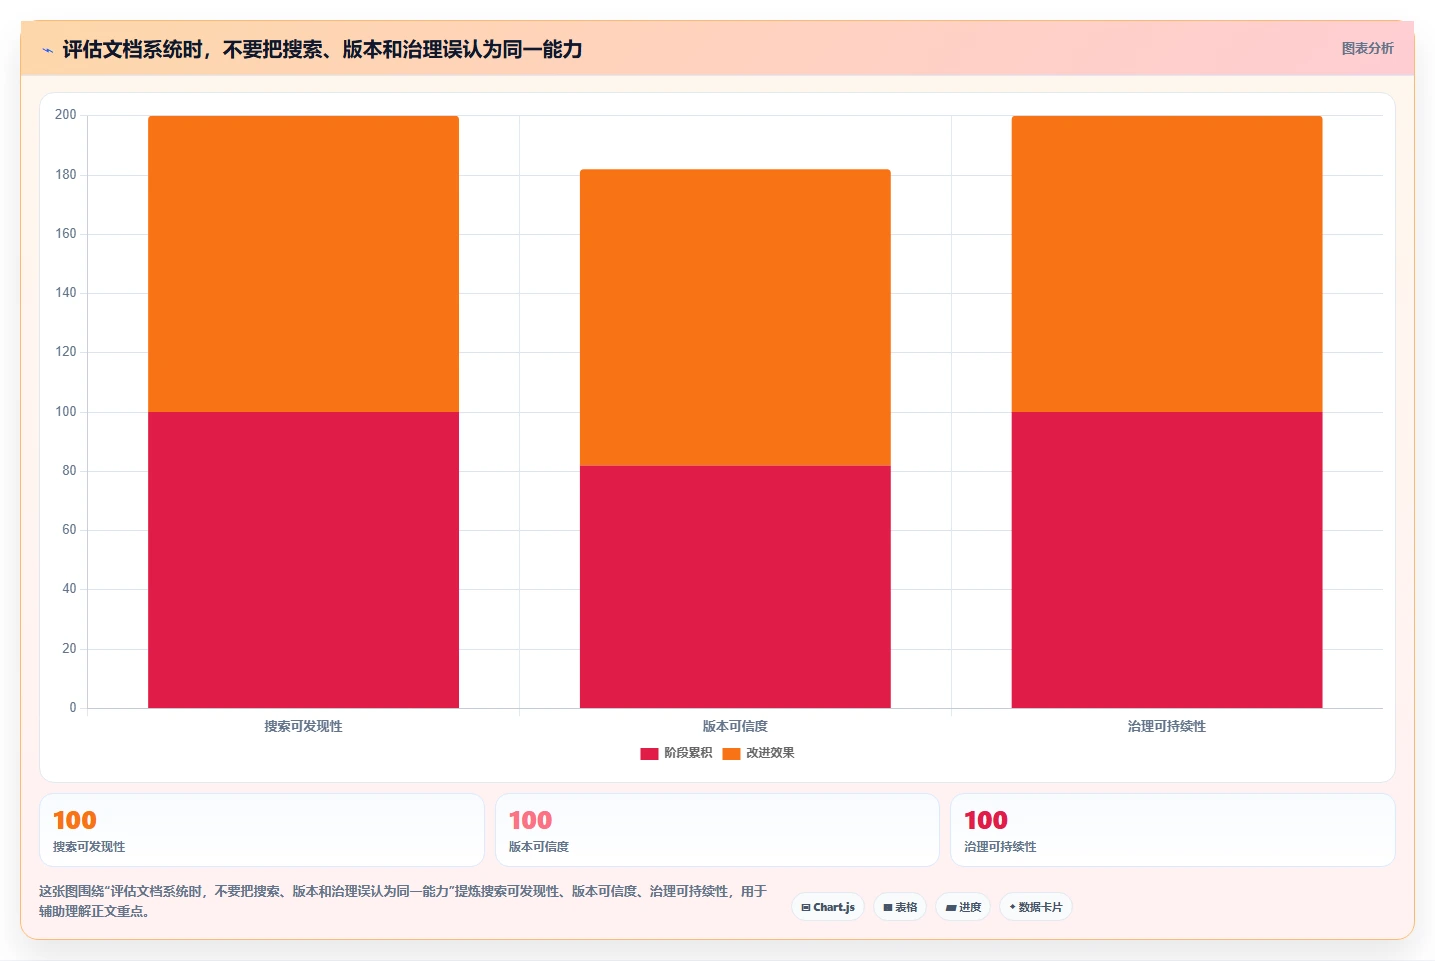Click the orange bar segment for 治理可持续性

pos(1167,264)
